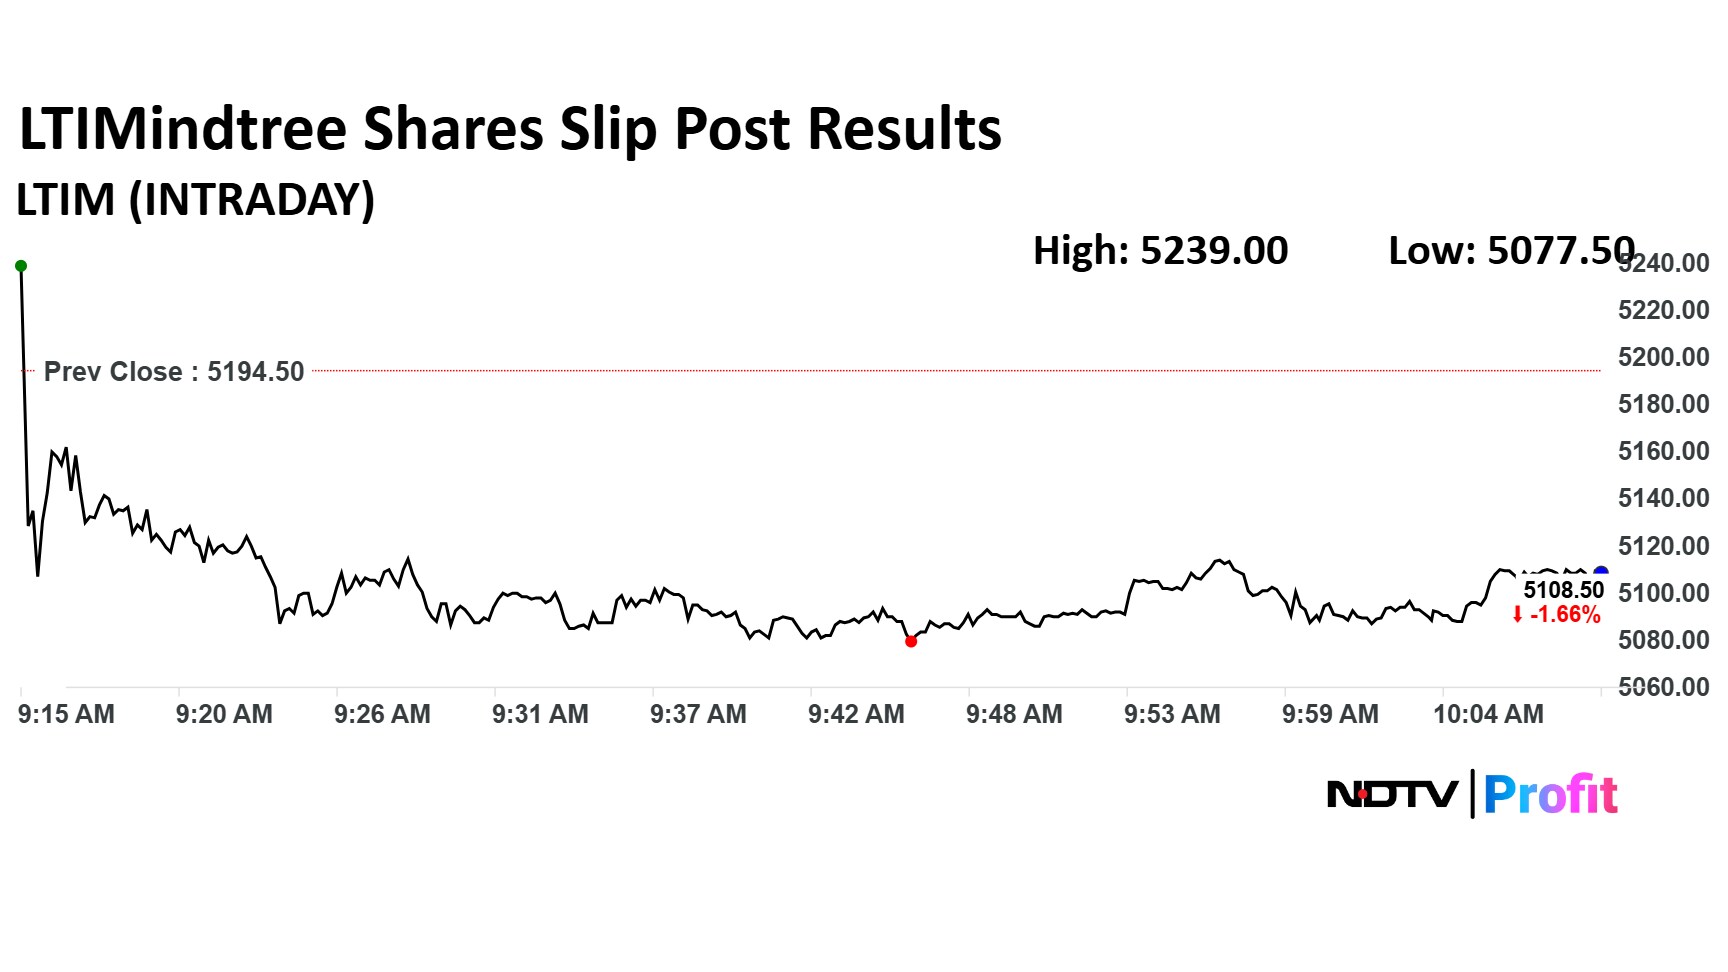The width and height of the screenshot is (1728, 972).
Task: Click the chart headline about LTIMindtree shares
Action: (x=510, y=130)
